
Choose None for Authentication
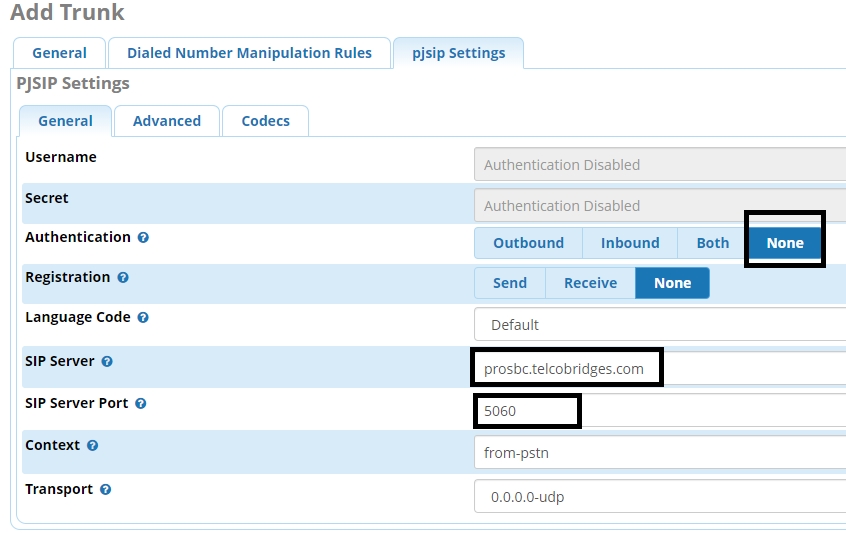coord(785,243)
